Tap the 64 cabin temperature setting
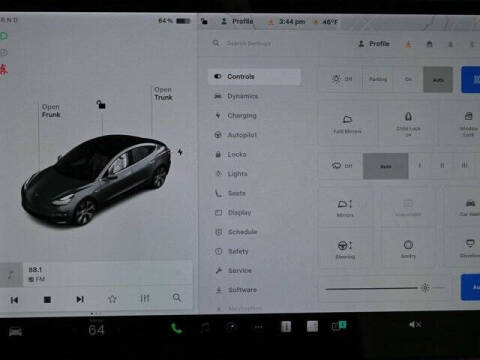480x360 pixels. 96,330
